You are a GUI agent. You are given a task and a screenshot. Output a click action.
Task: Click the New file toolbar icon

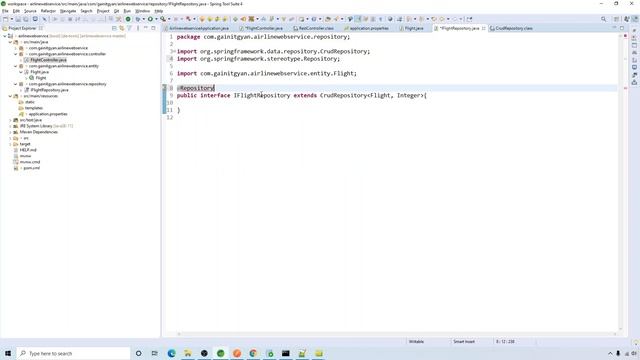6,19
